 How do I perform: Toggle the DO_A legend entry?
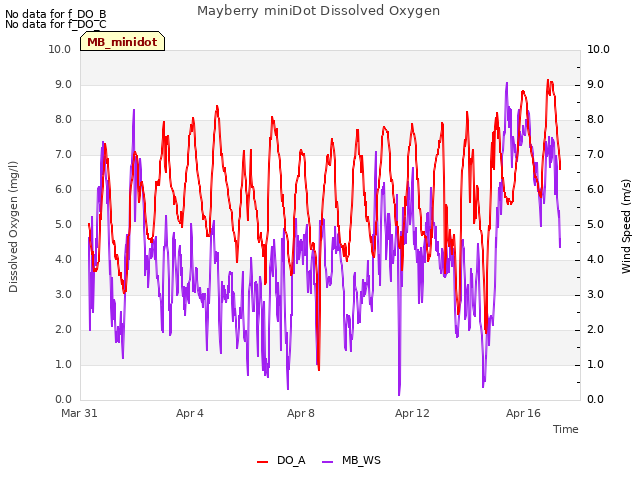coord(281,460)
